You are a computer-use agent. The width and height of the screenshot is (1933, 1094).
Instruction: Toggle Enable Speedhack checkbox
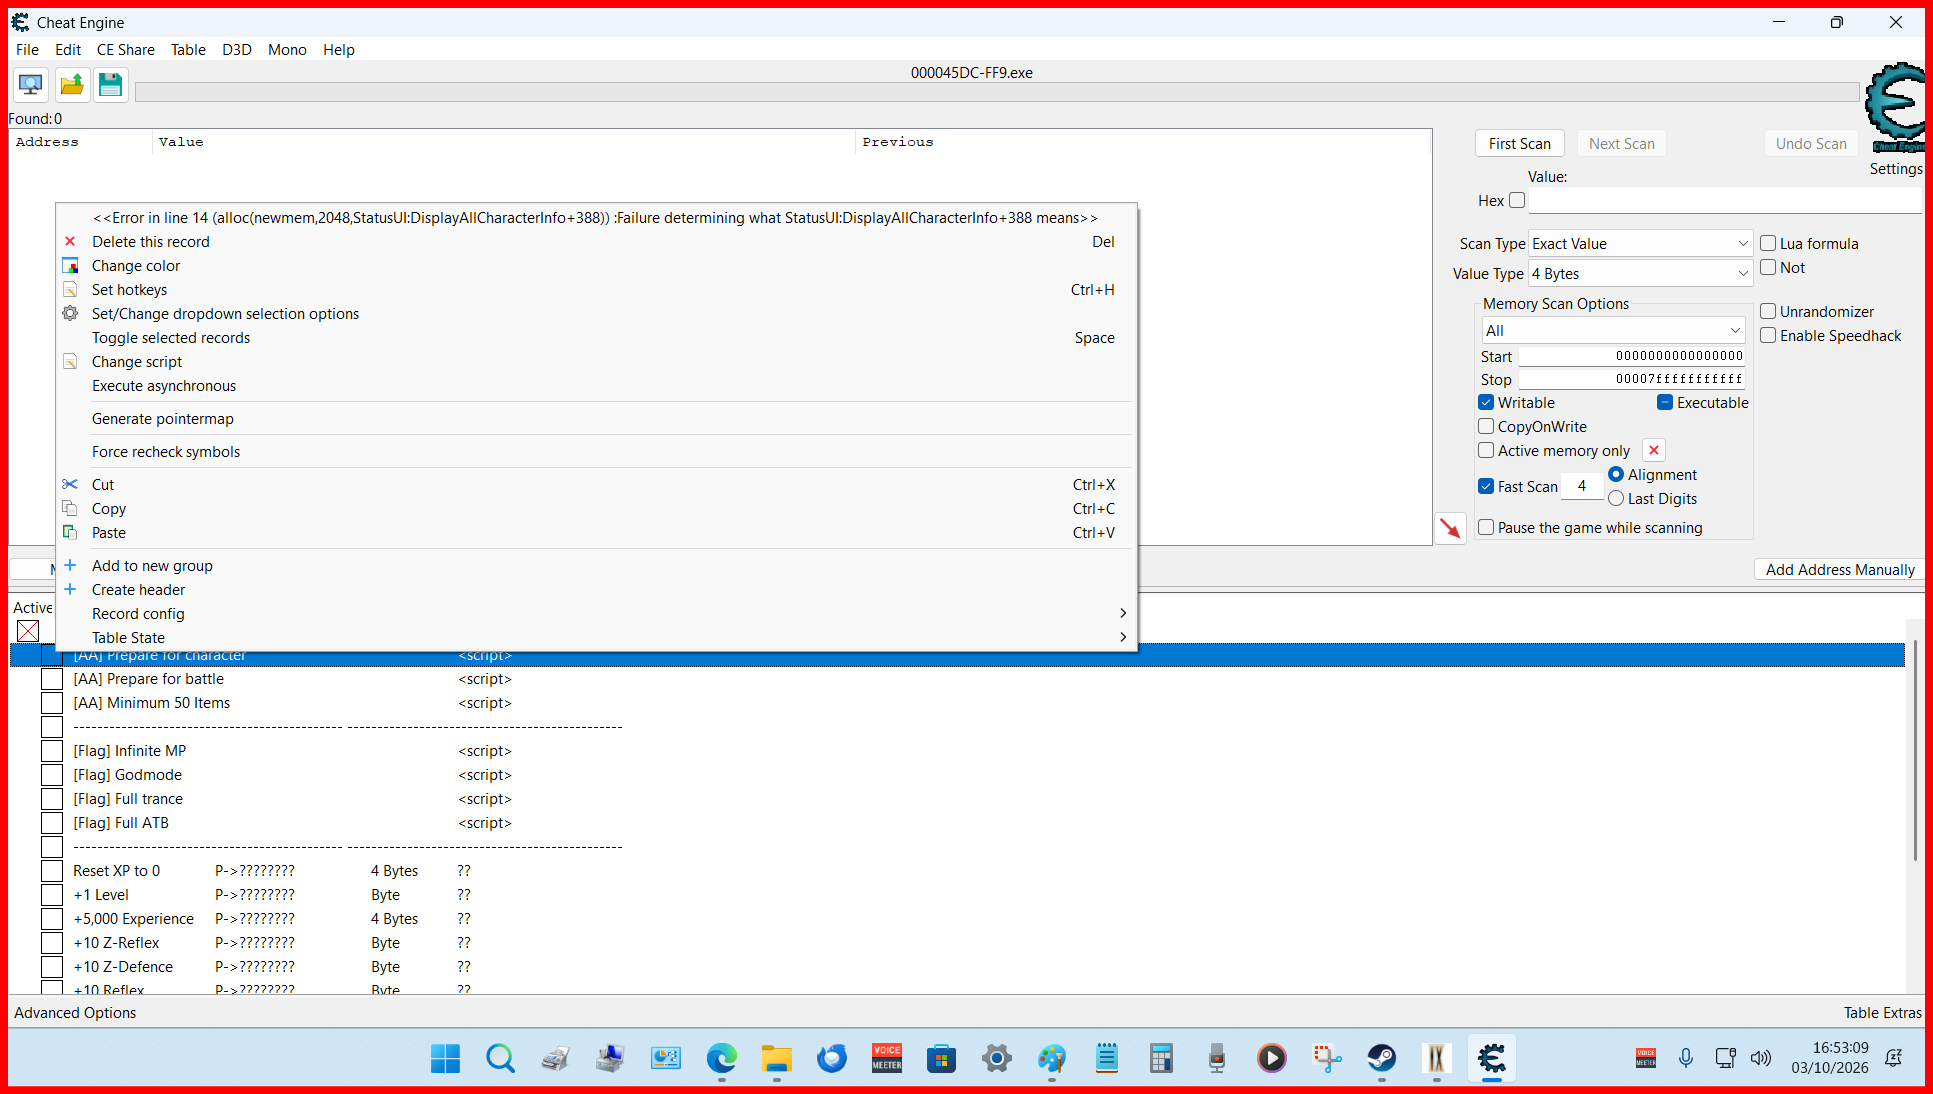coord(1768,335)
